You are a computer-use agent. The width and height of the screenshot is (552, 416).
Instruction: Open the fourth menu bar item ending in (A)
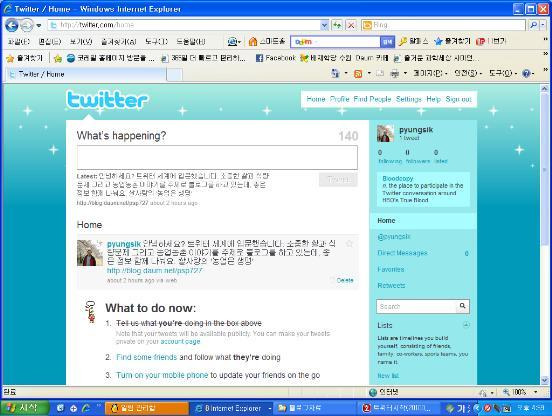click(119, 42)
